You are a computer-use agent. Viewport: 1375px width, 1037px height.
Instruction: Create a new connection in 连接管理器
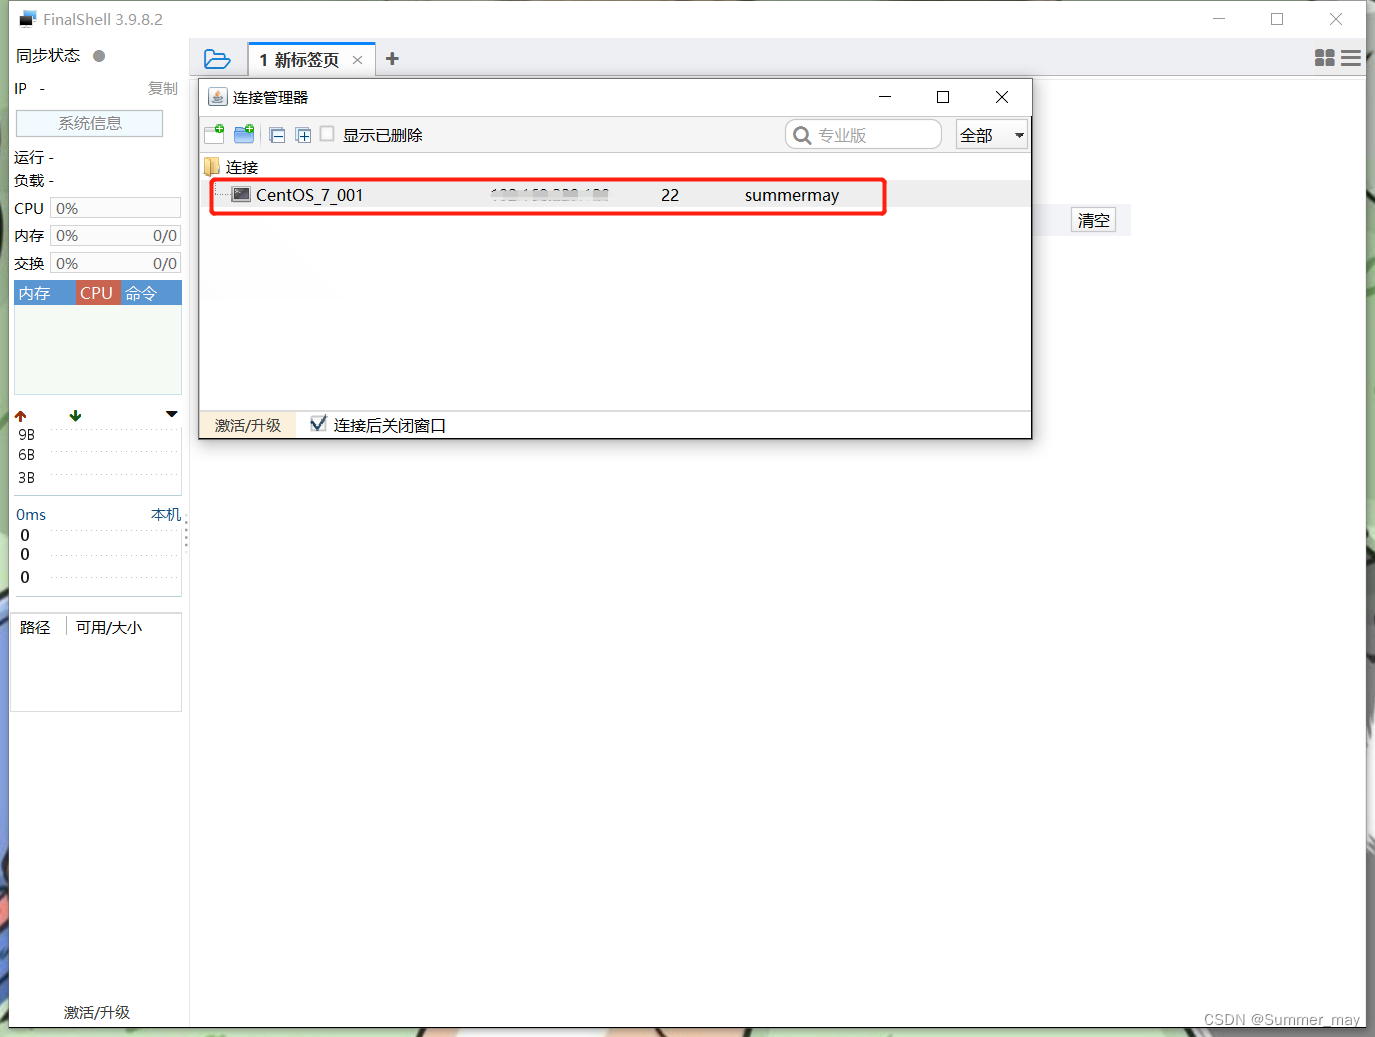click(x=214, y=134)
